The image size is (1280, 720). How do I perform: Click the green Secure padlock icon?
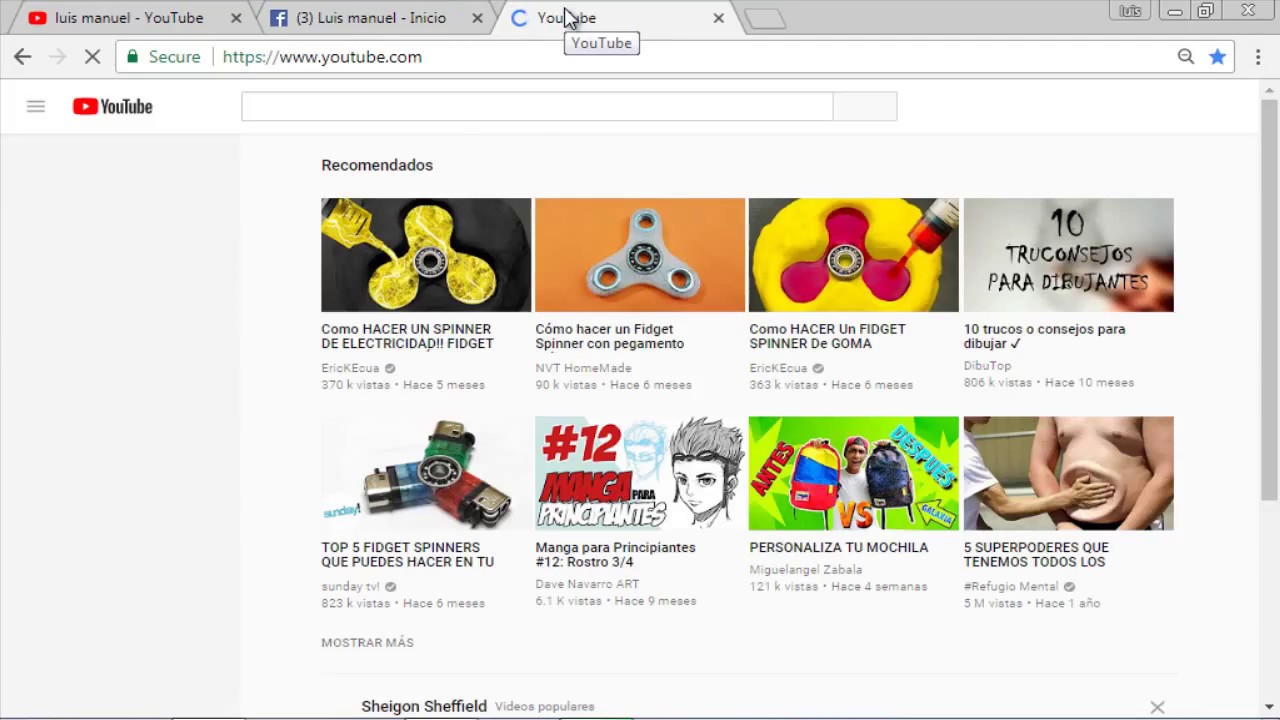tap(132, 57)
